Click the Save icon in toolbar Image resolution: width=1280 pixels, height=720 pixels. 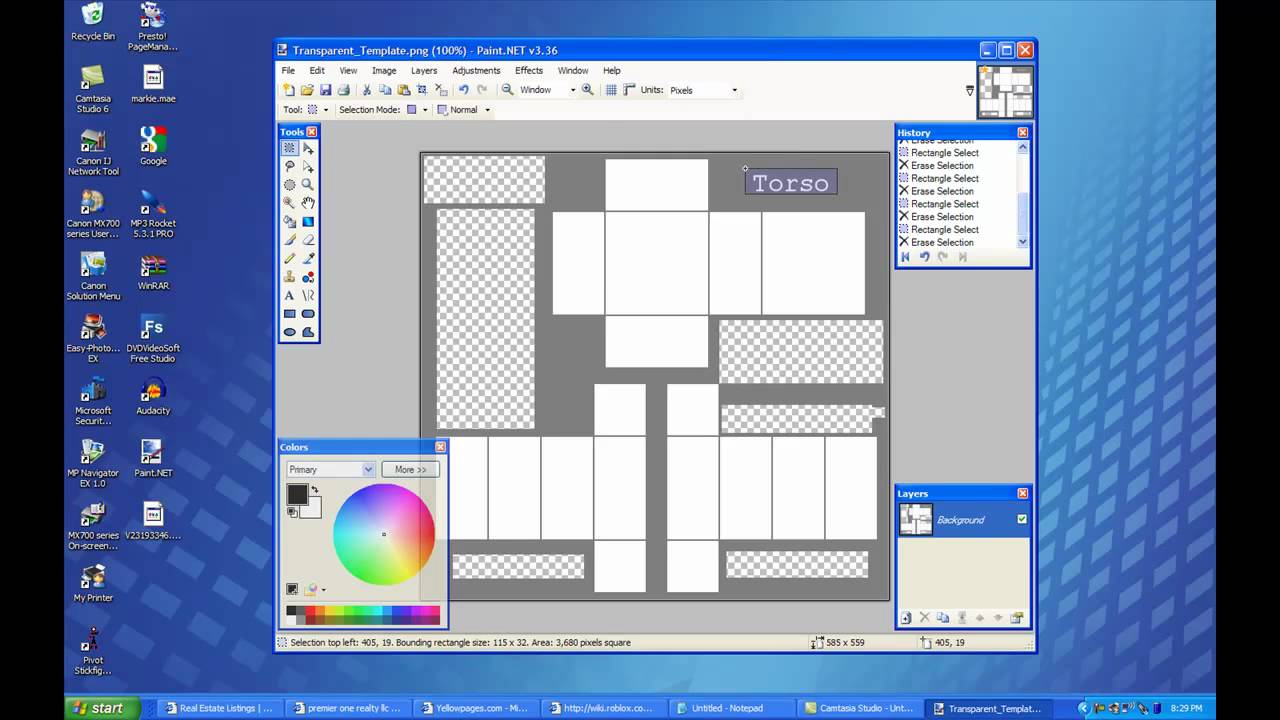[x=325, y=90]
